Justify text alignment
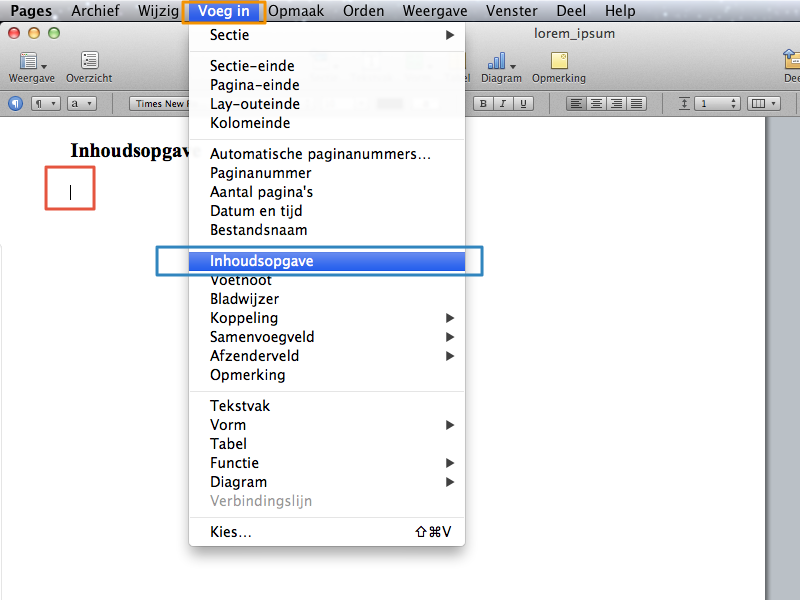Viewport: 800px width, 600px height. pyautogui.click(x=636, y=104)
